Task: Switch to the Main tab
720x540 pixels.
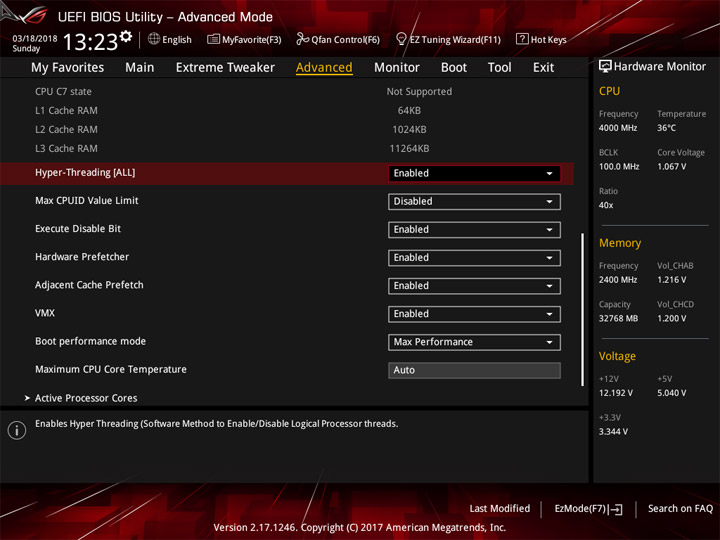Action: click(x=140, y=68)
